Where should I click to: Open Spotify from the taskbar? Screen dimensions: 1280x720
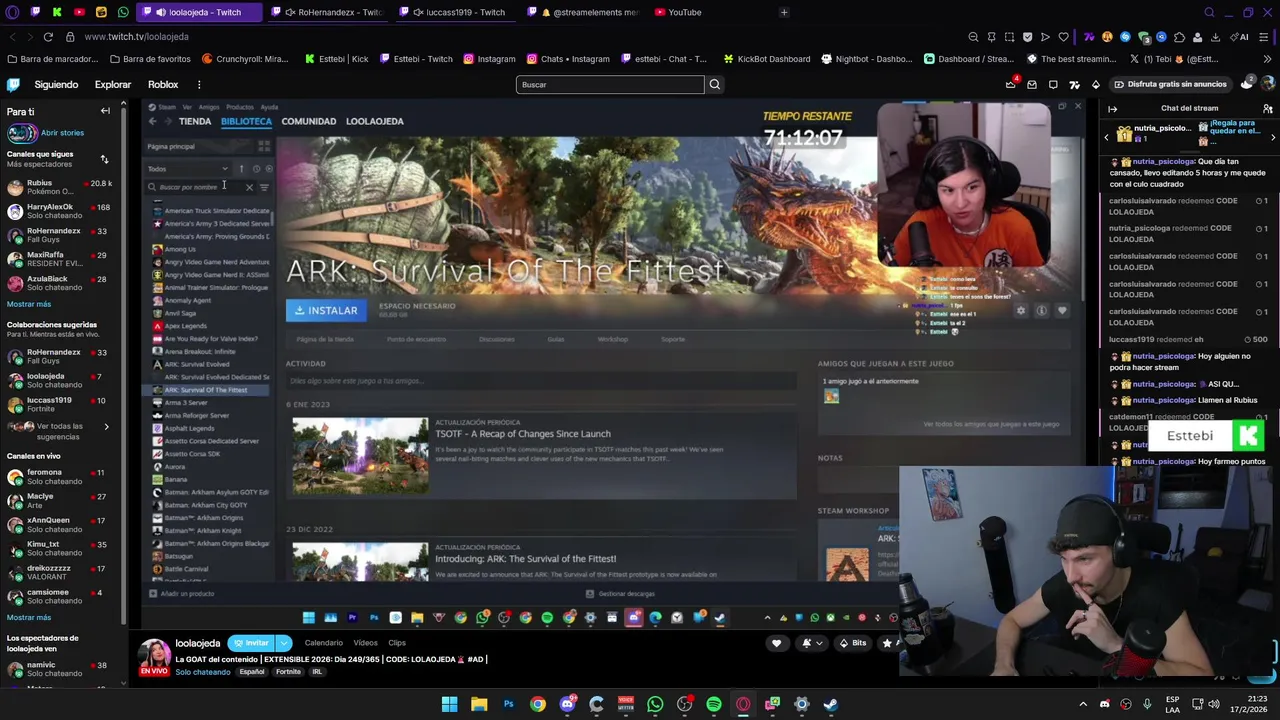click(x=714, y=704)
